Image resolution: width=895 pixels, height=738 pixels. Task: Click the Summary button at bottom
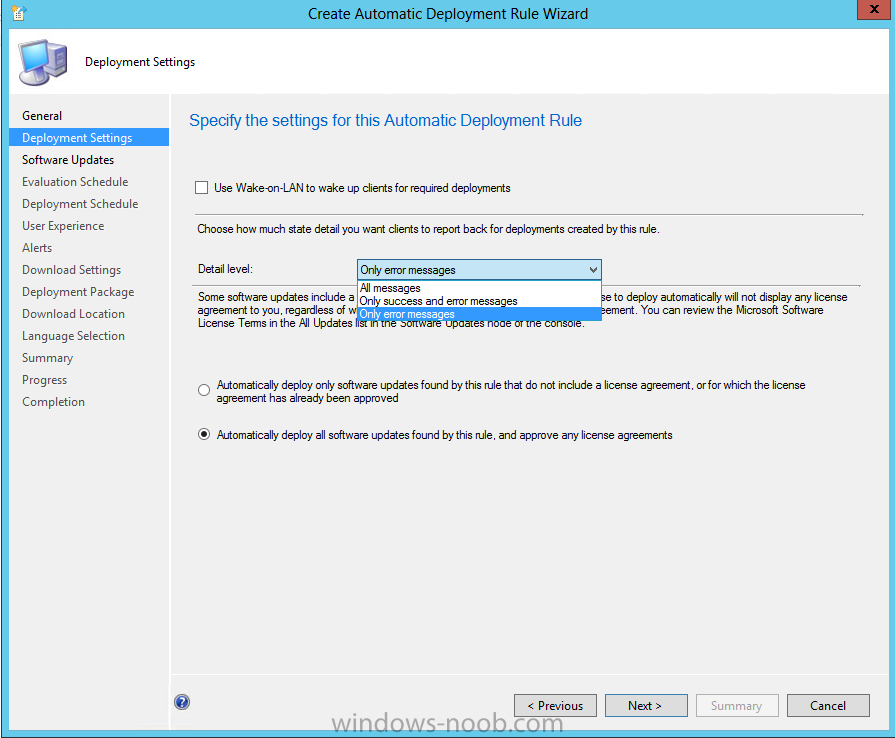click(x=737, y=705)
